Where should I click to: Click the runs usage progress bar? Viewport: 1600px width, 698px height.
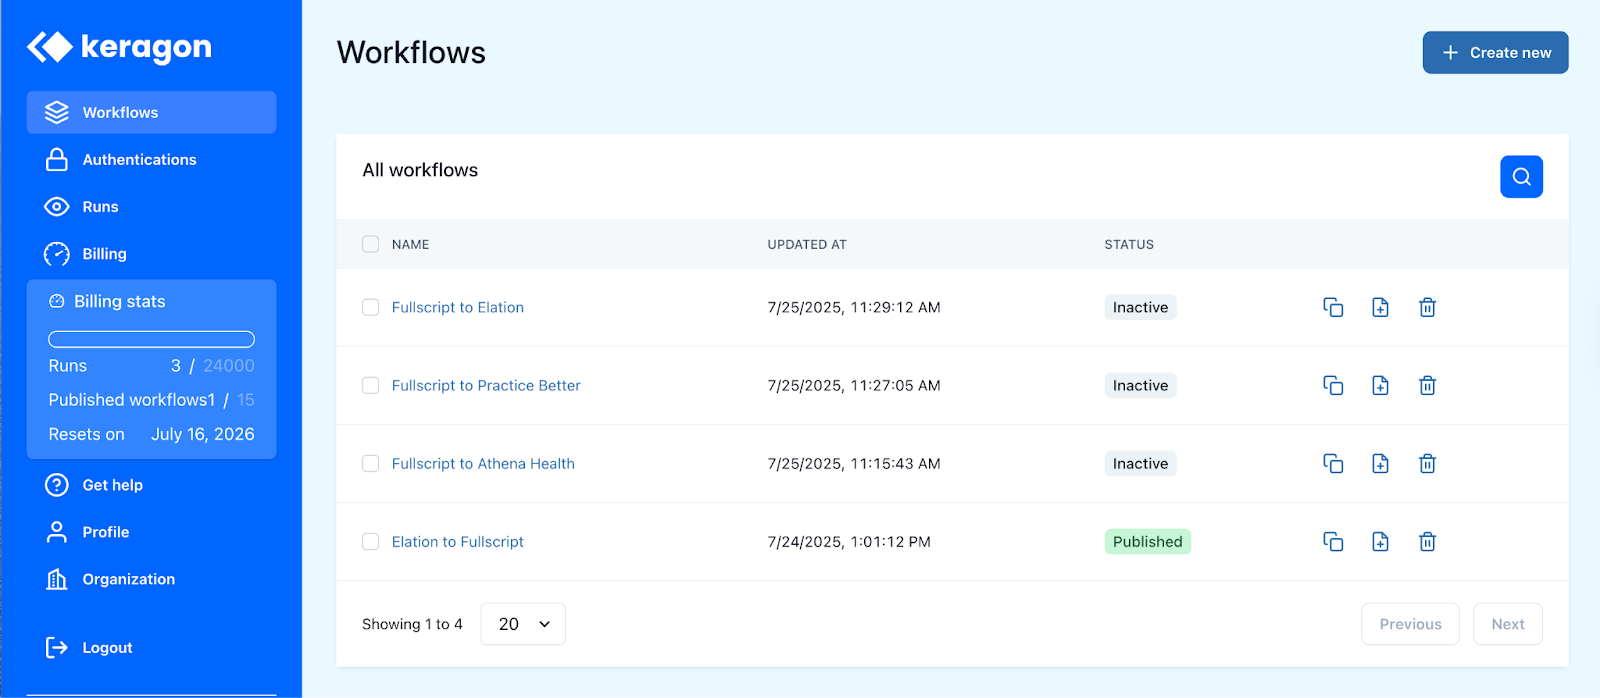pyautogui.click(x=151, y=339)
